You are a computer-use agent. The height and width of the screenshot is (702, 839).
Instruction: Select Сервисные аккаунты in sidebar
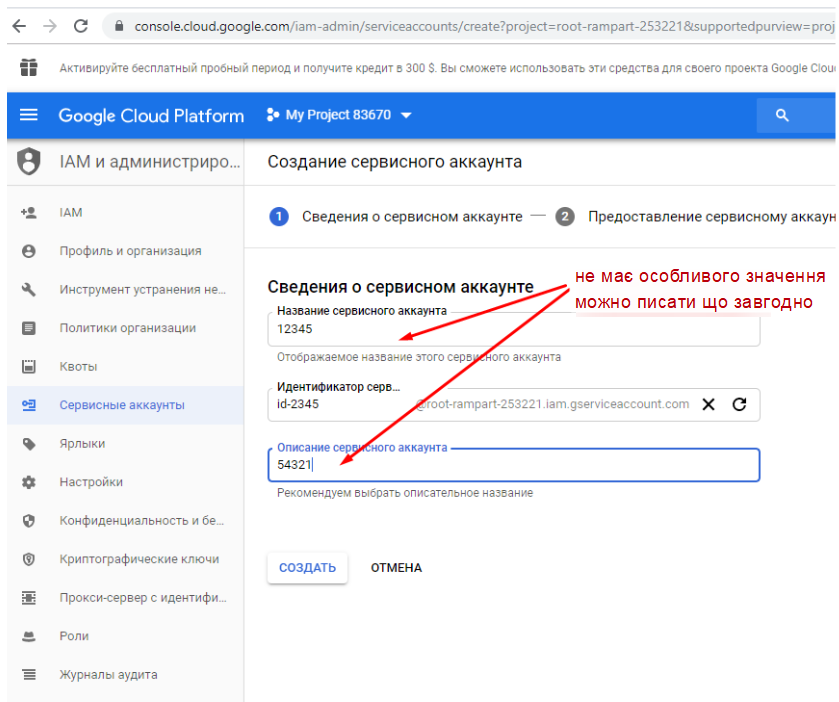tap(125, 405)
